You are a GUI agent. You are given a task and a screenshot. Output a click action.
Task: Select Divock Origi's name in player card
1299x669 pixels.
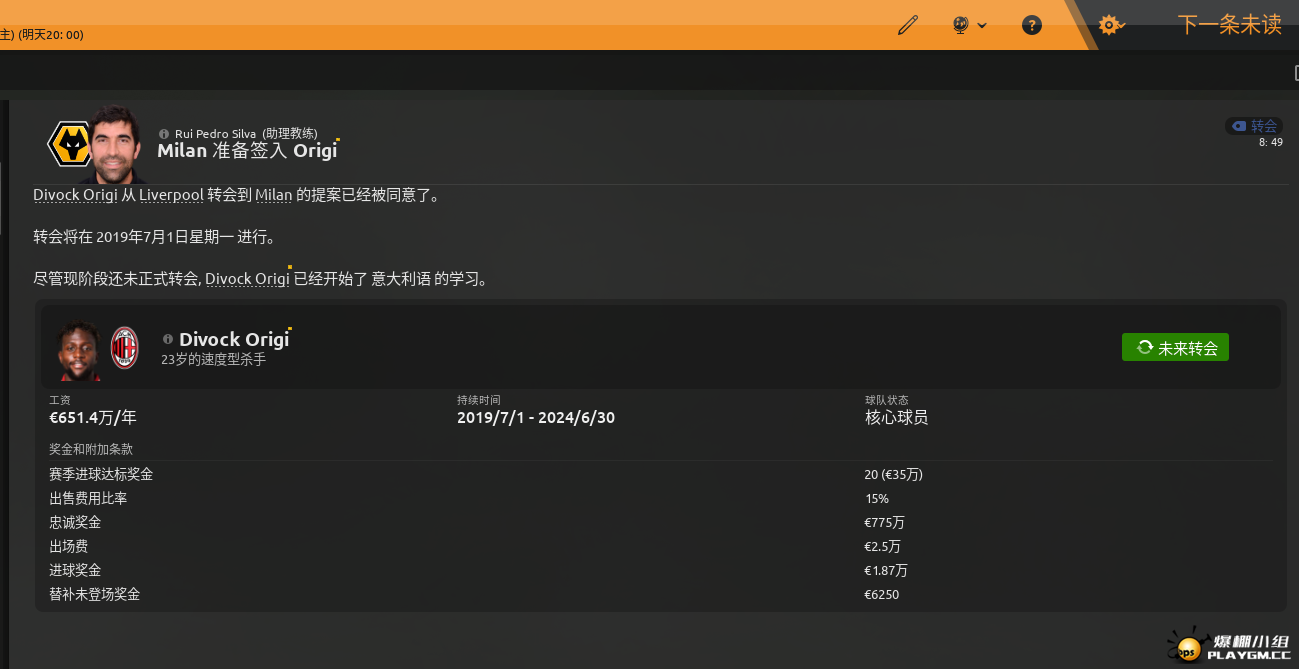point(234,340)
